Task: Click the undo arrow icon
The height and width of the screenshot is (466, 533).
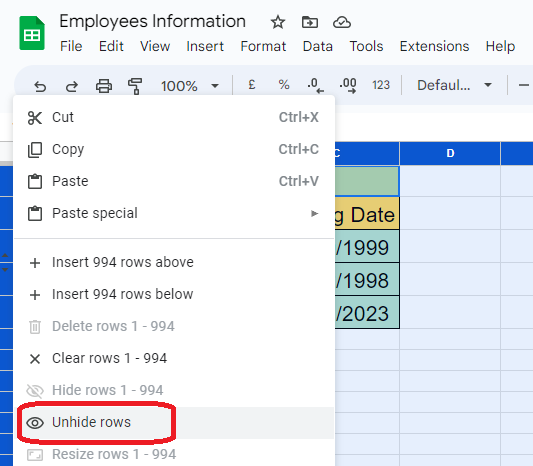Action: coord(40,86)
